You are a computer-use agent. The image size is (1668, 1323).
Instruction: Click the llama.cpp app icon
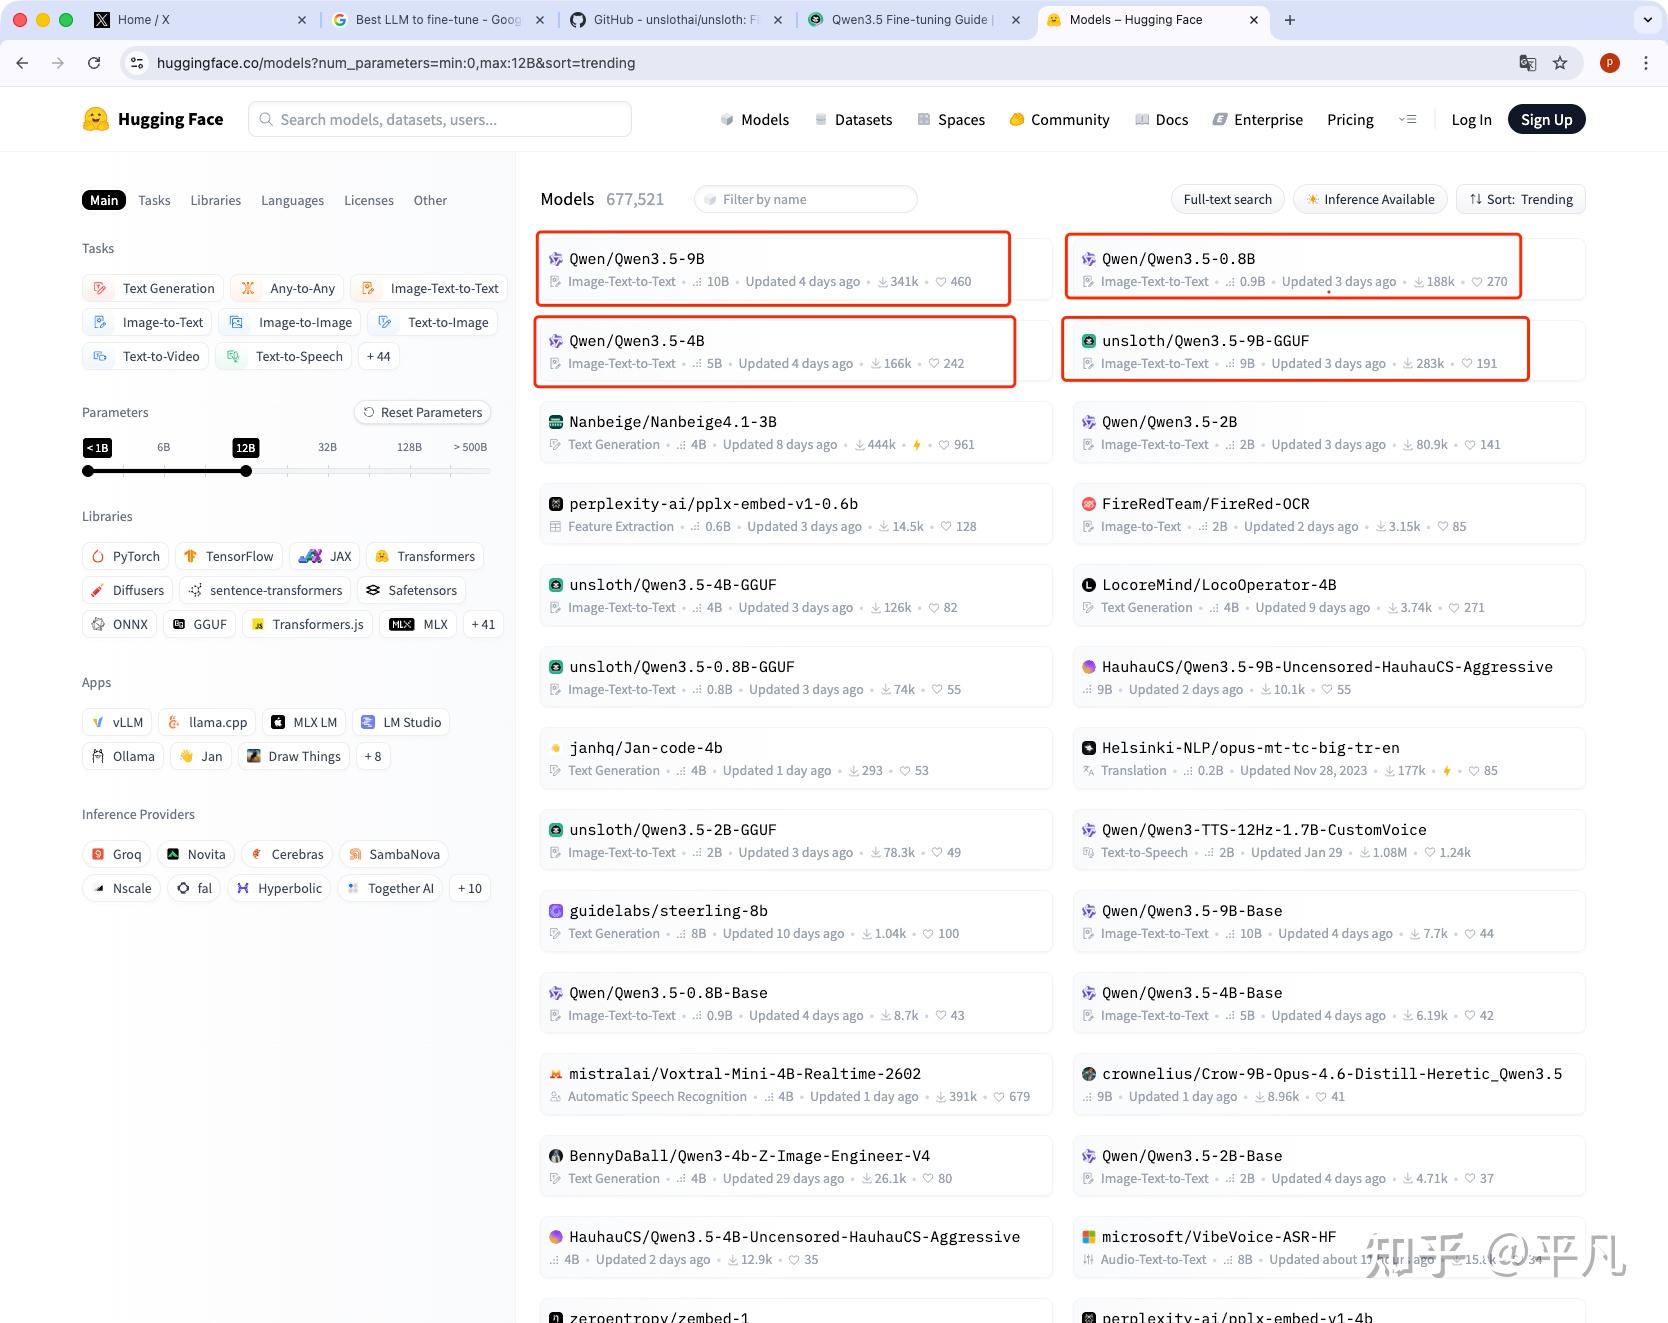pyautogui.click(x=174, y=722)
